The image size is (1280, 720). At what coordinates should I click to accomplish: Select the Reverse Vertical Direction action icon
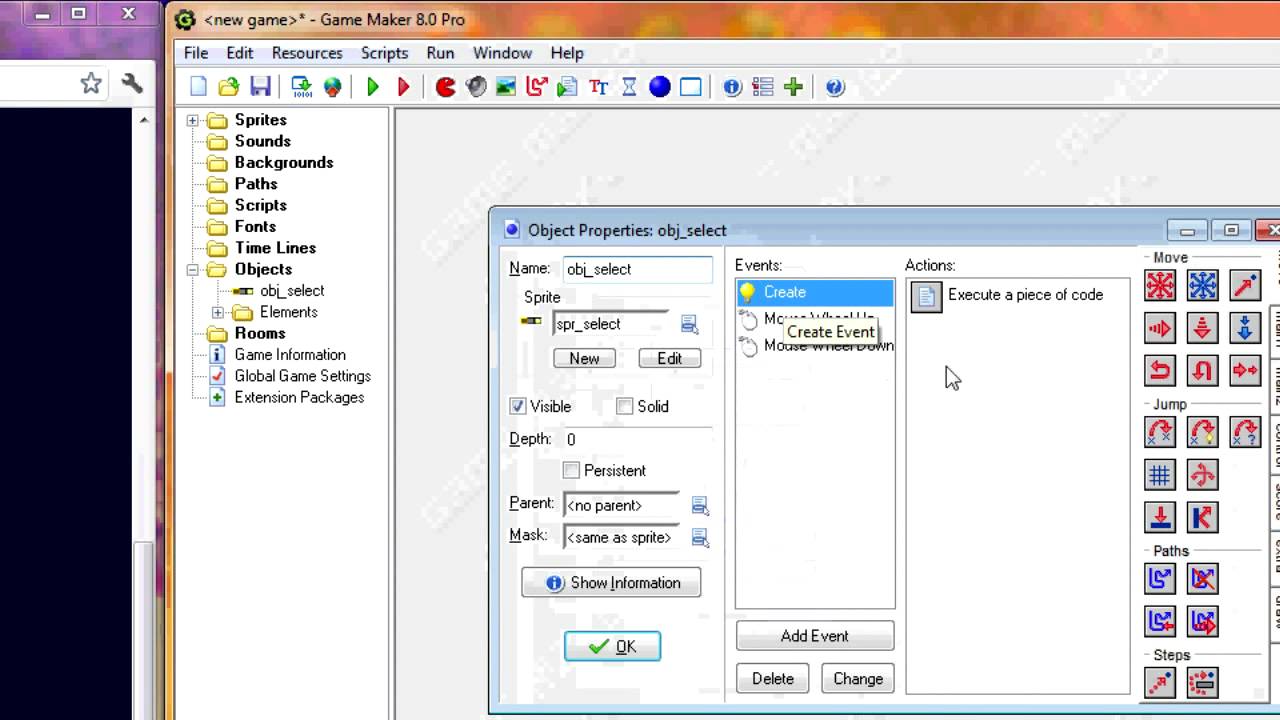point(1203,371)
